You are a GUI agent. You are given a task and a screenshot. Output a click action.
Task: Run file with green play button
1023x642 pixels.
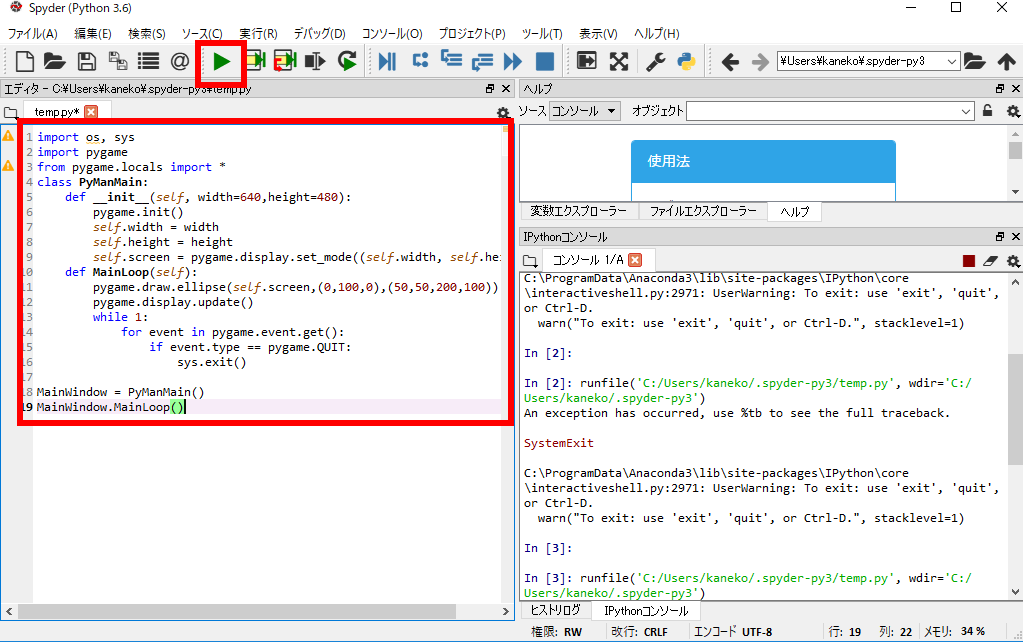pos(222,62)
